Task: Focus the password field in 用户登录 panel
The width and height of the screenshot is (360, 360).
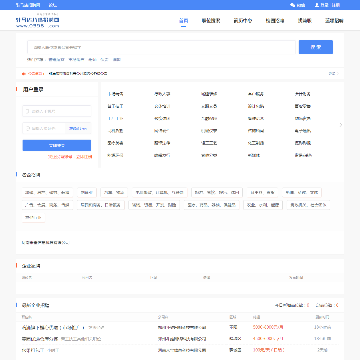Action: pyautogui.click(x=44, y=128)
